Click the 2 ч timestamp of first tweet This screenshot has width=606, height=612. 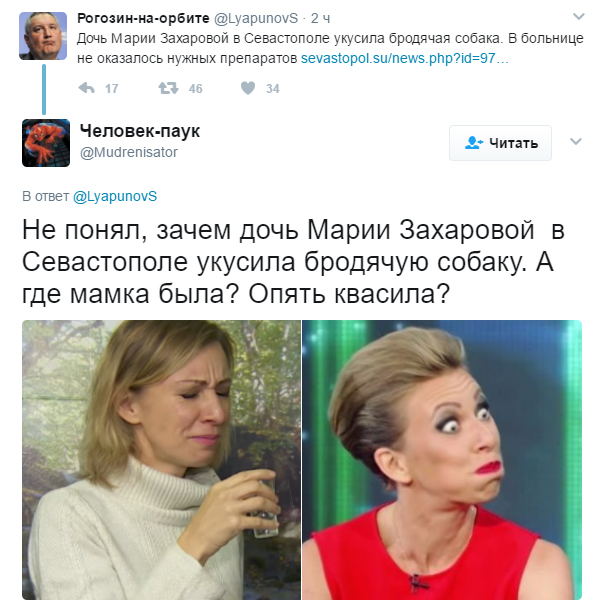pos(320,18)
